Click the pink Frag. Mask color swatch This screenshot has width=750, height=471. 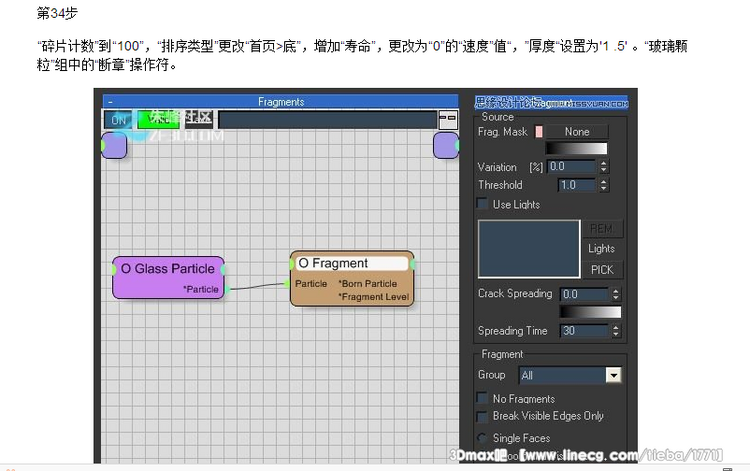point(539,131)
